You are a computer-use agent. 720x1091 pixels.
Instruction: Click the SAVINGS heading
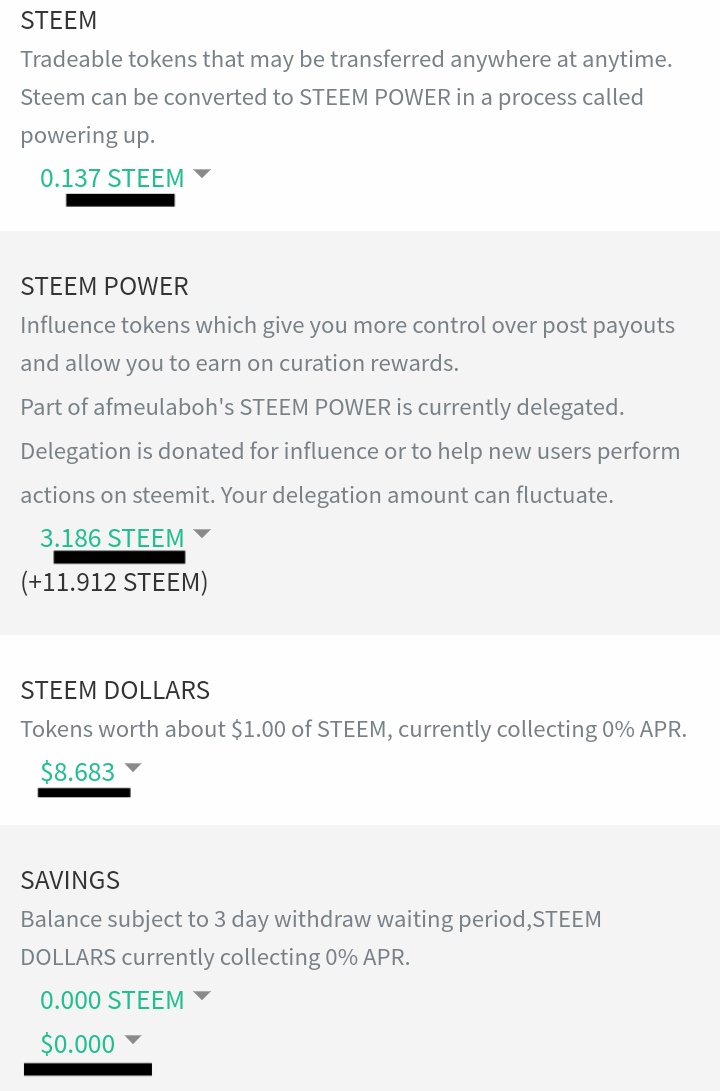(70, 880)
